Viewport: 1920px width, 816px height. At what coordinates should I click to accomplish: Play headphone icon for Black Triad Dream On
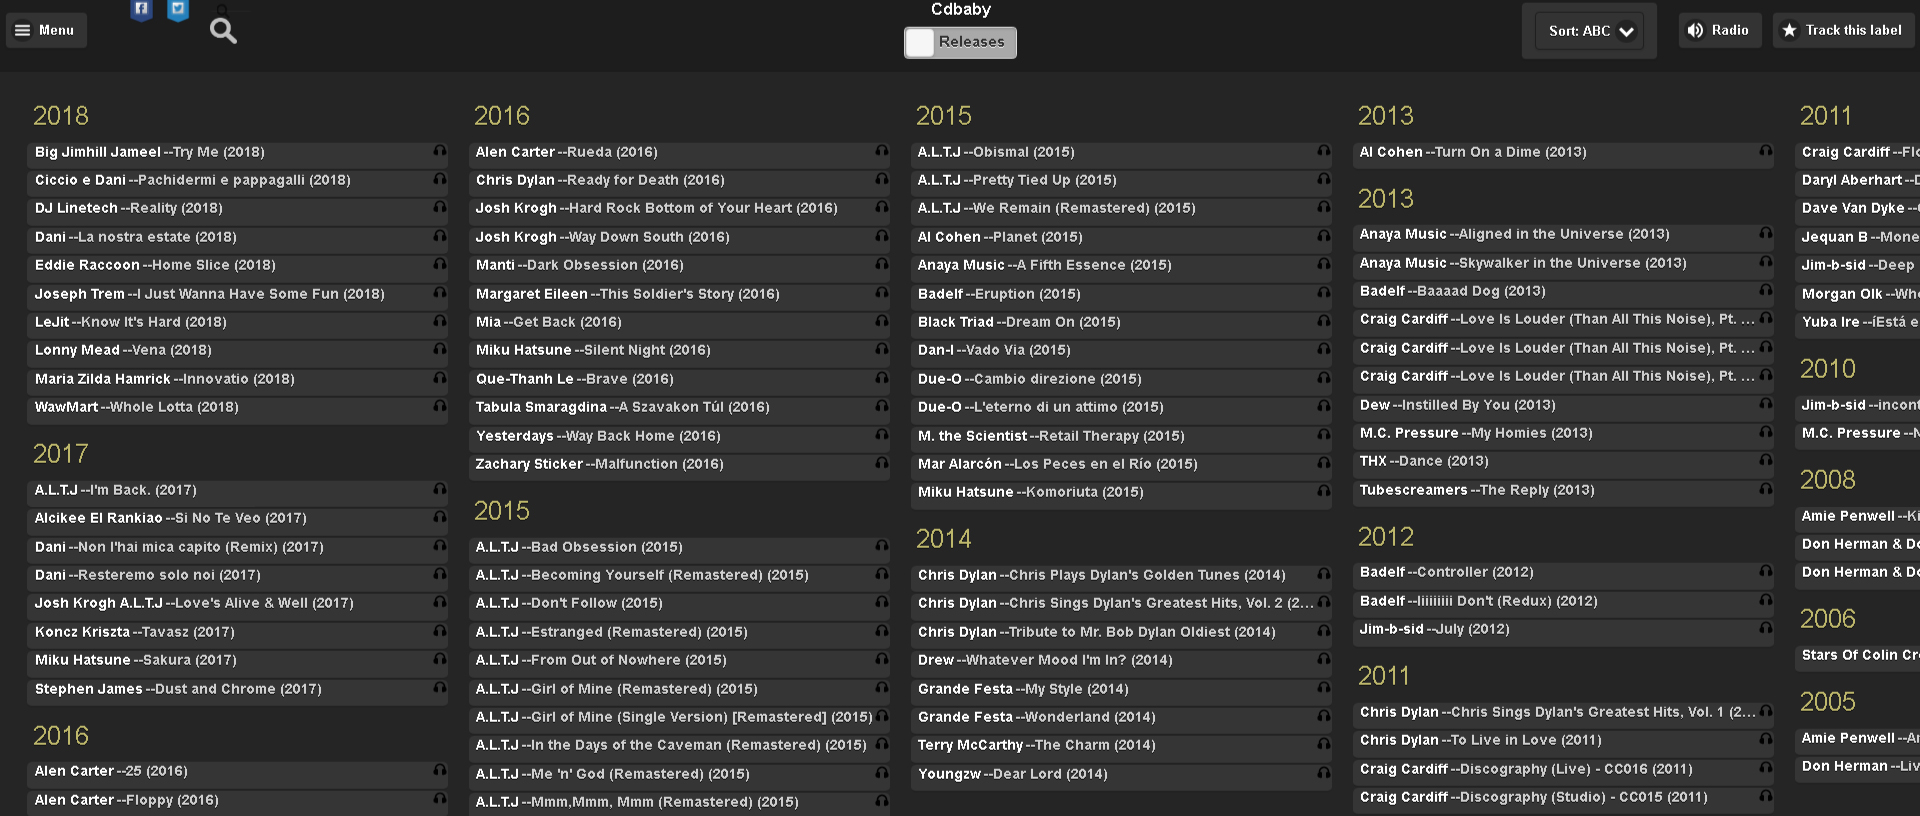pos(1324,321)
